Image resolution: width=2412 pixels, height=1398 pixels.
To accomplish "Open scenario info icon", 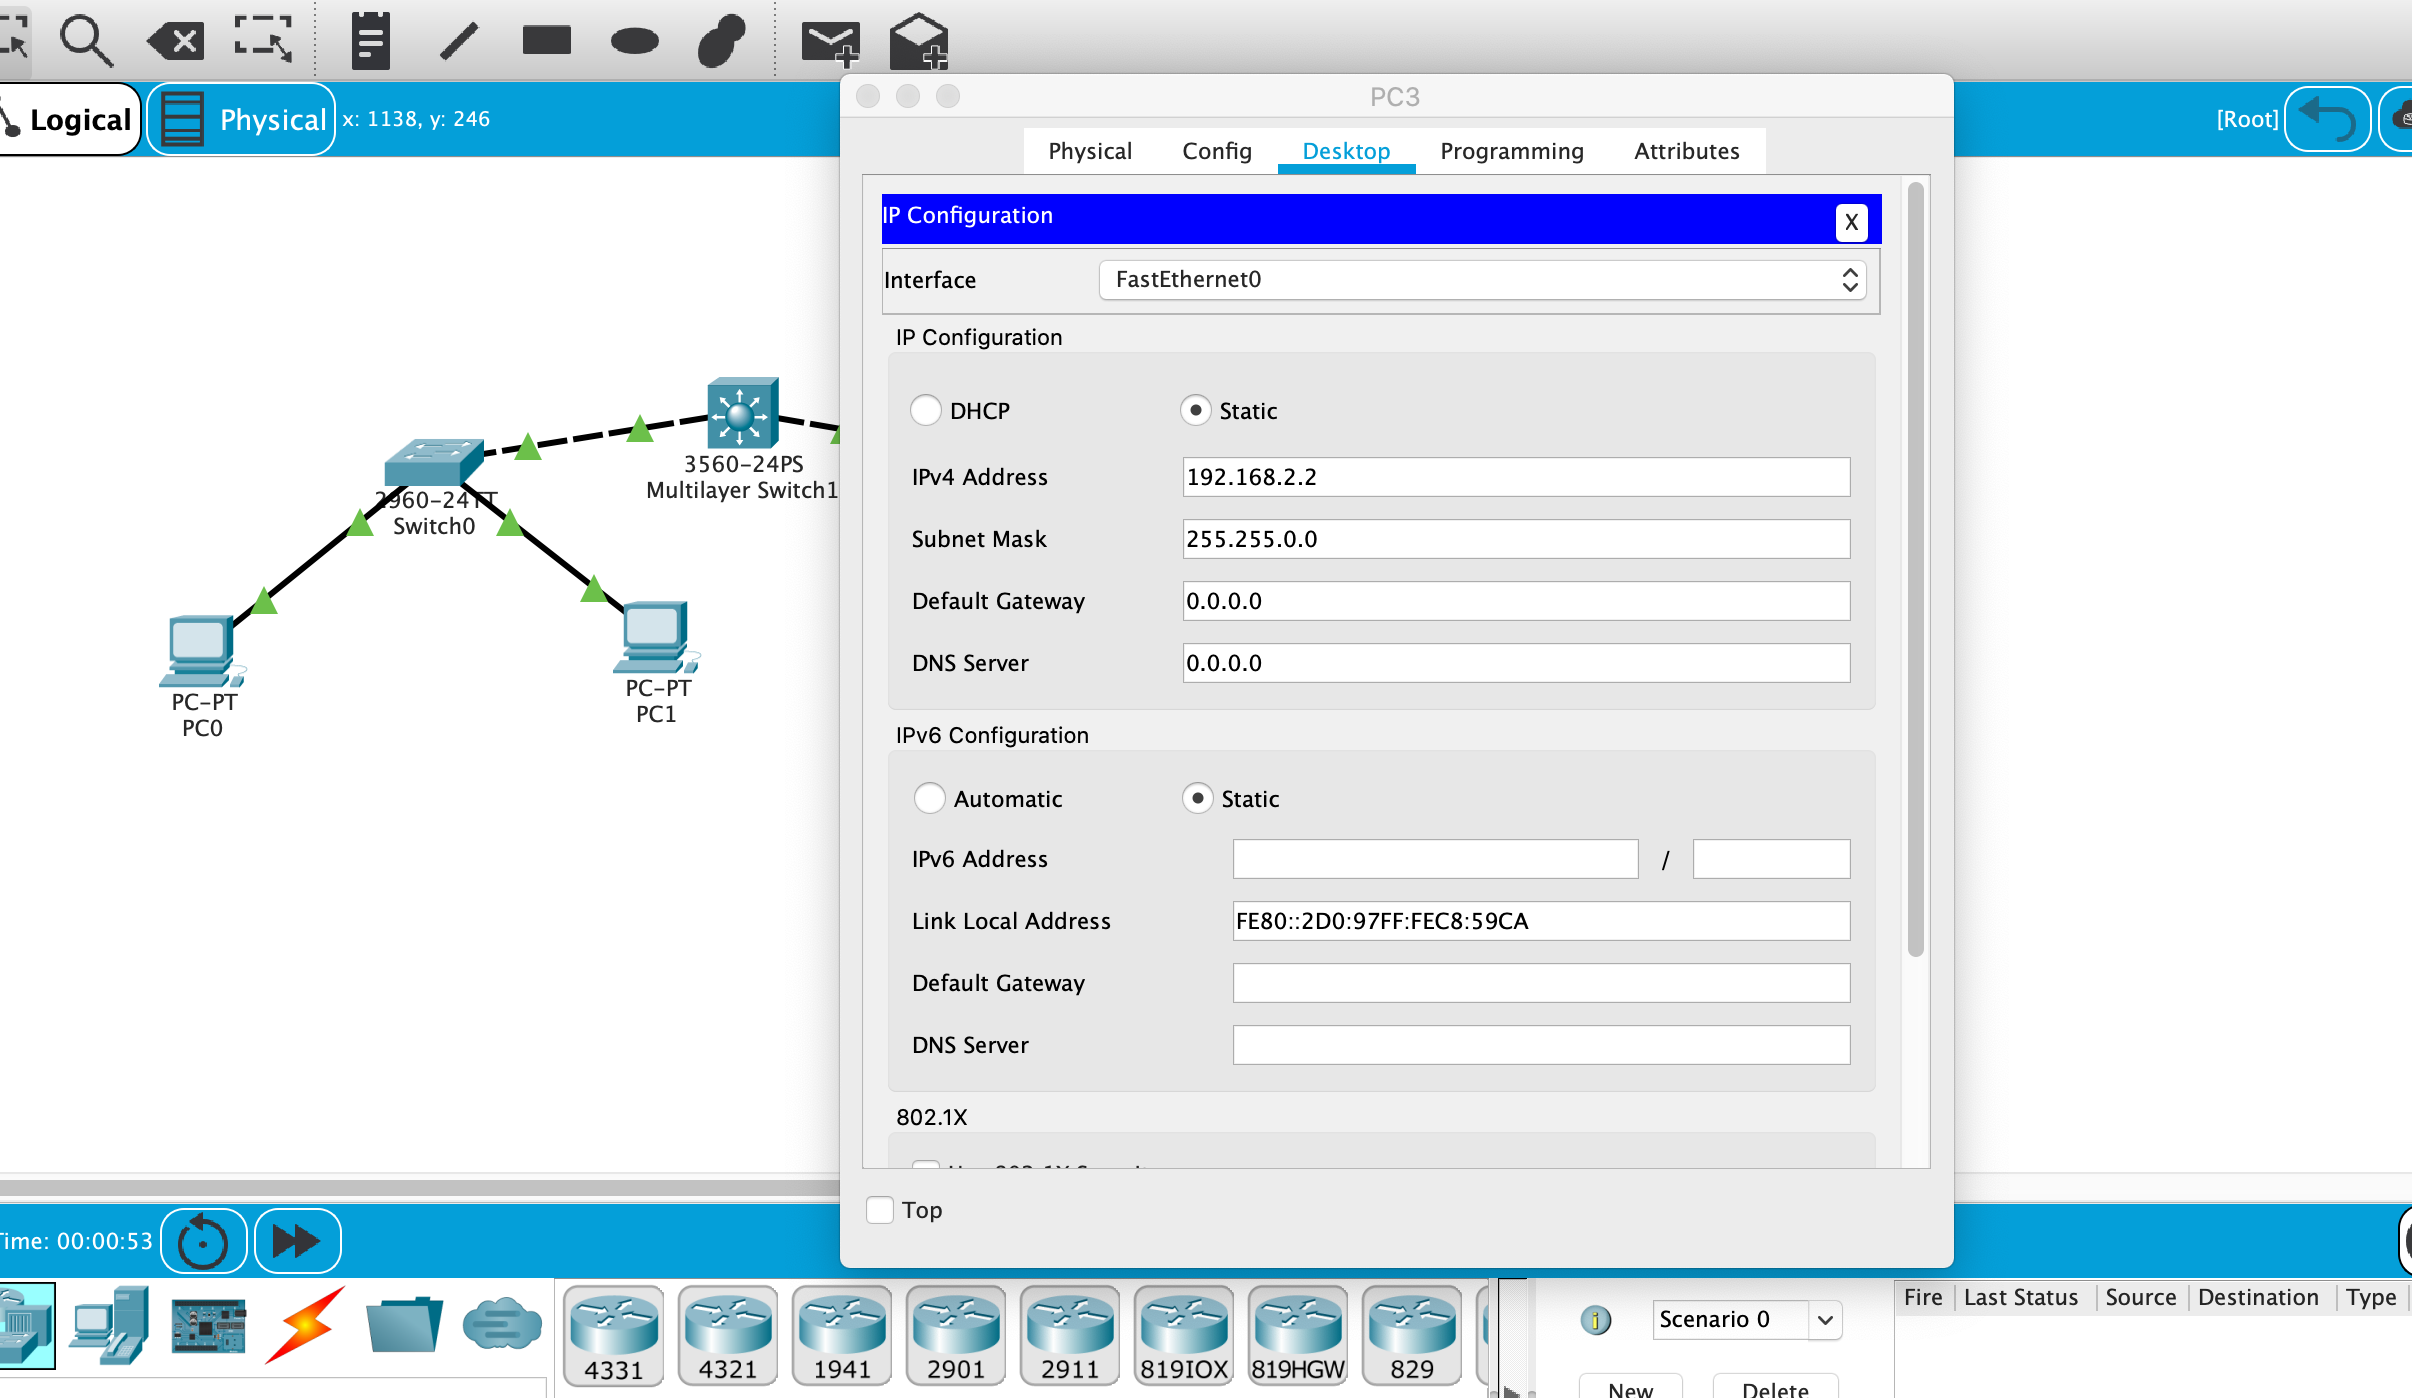I will point(1596,1320).
